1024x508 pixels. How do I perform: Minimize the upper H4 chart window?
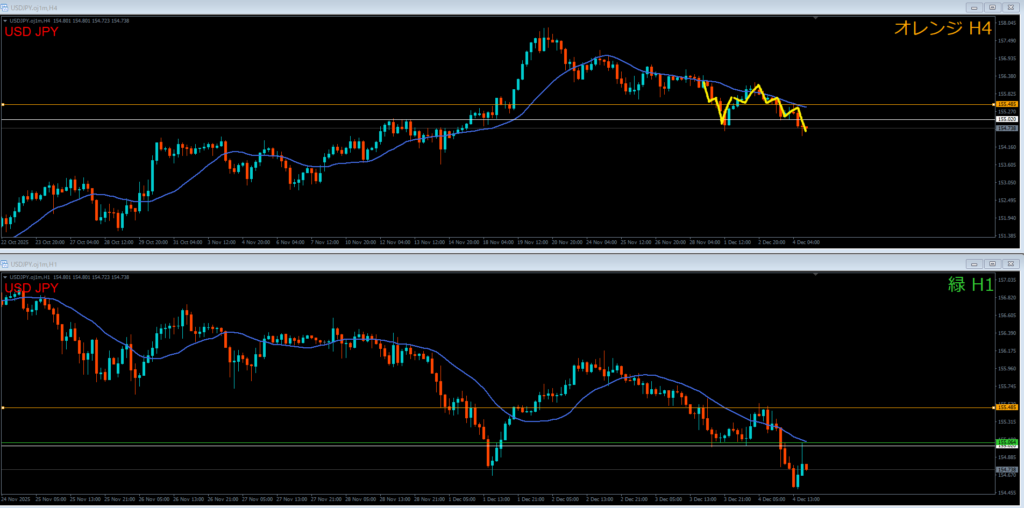pos(973,7)
